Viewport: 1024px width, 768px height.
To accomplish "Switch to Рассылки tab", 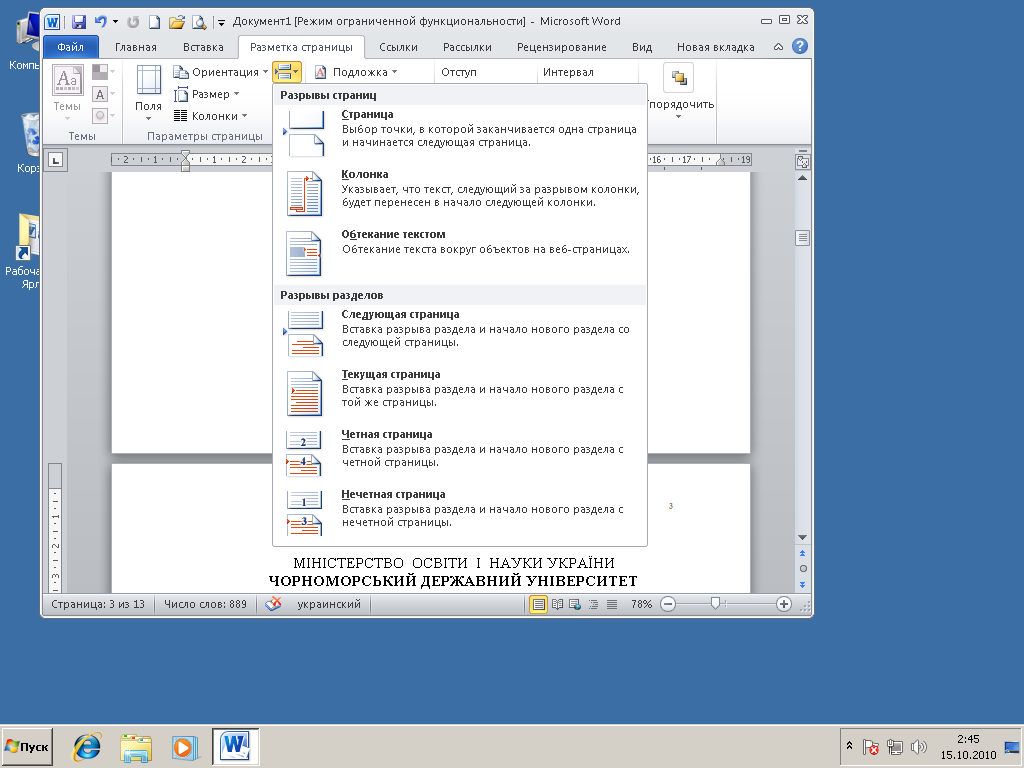I will 467,47.
